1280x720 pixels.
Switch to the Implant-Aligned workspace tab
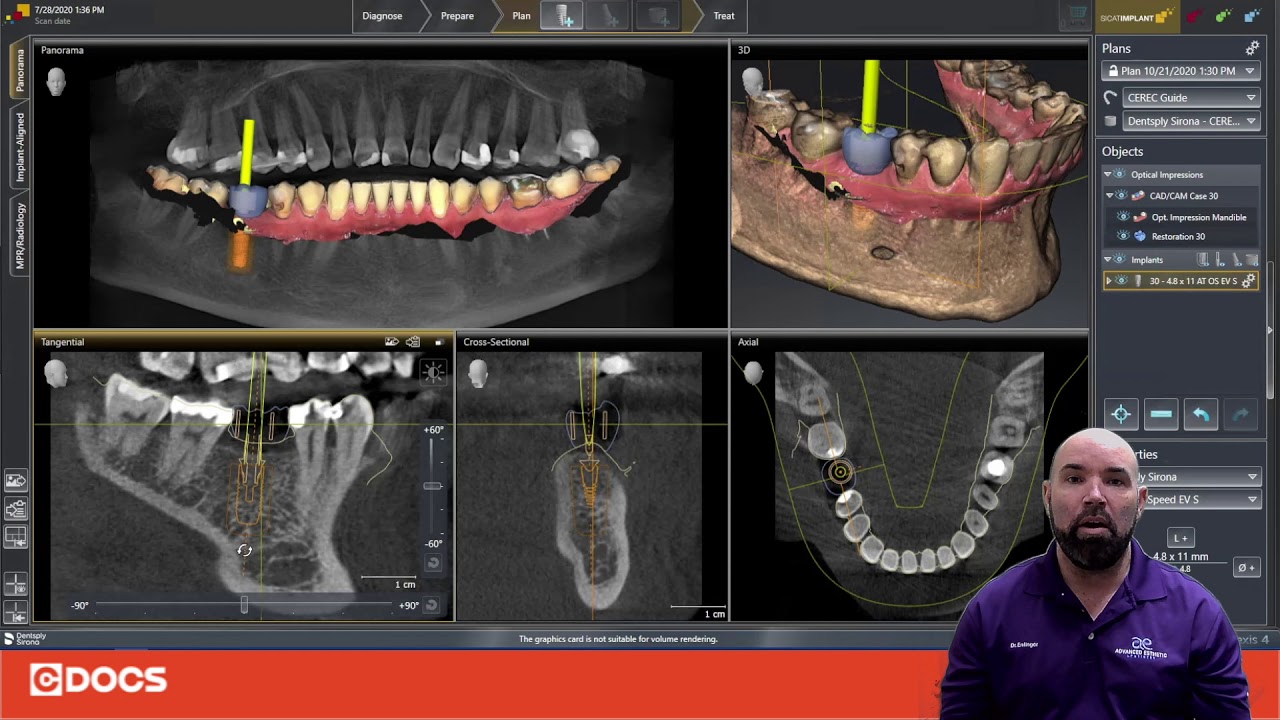[18, 147]
